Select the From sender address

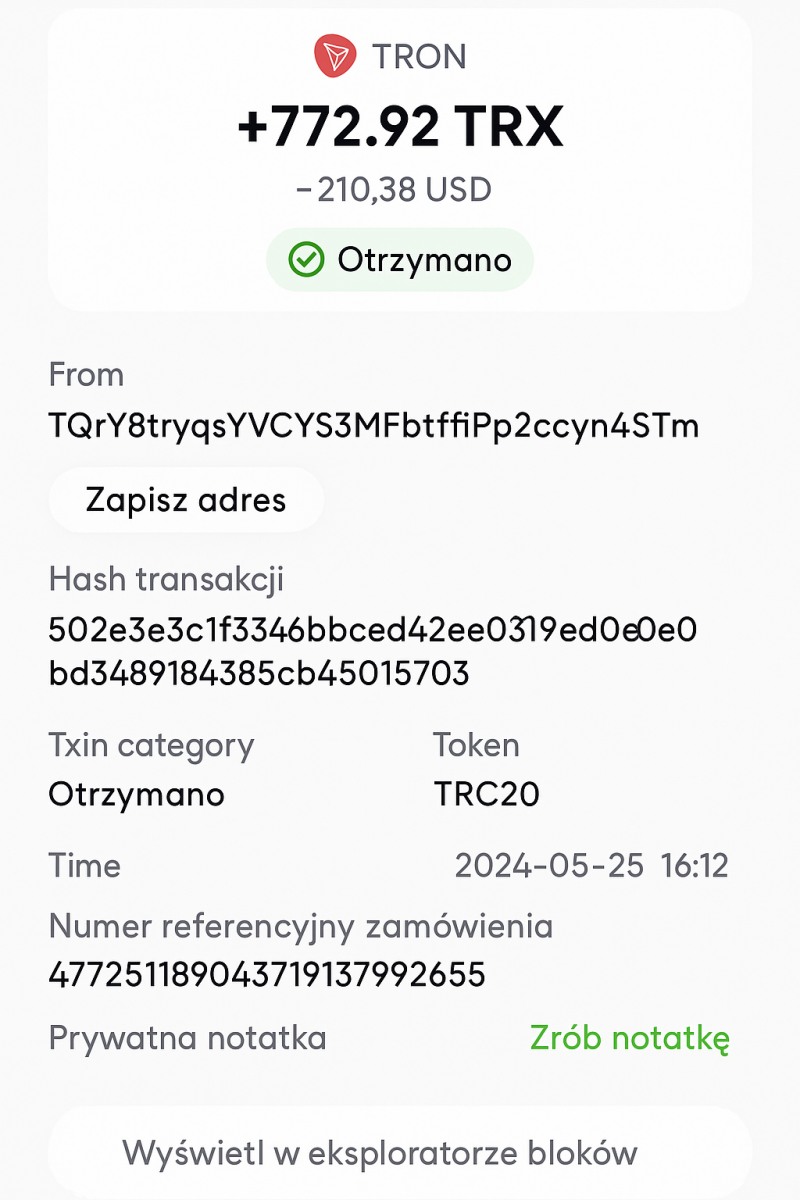[373, 426]
